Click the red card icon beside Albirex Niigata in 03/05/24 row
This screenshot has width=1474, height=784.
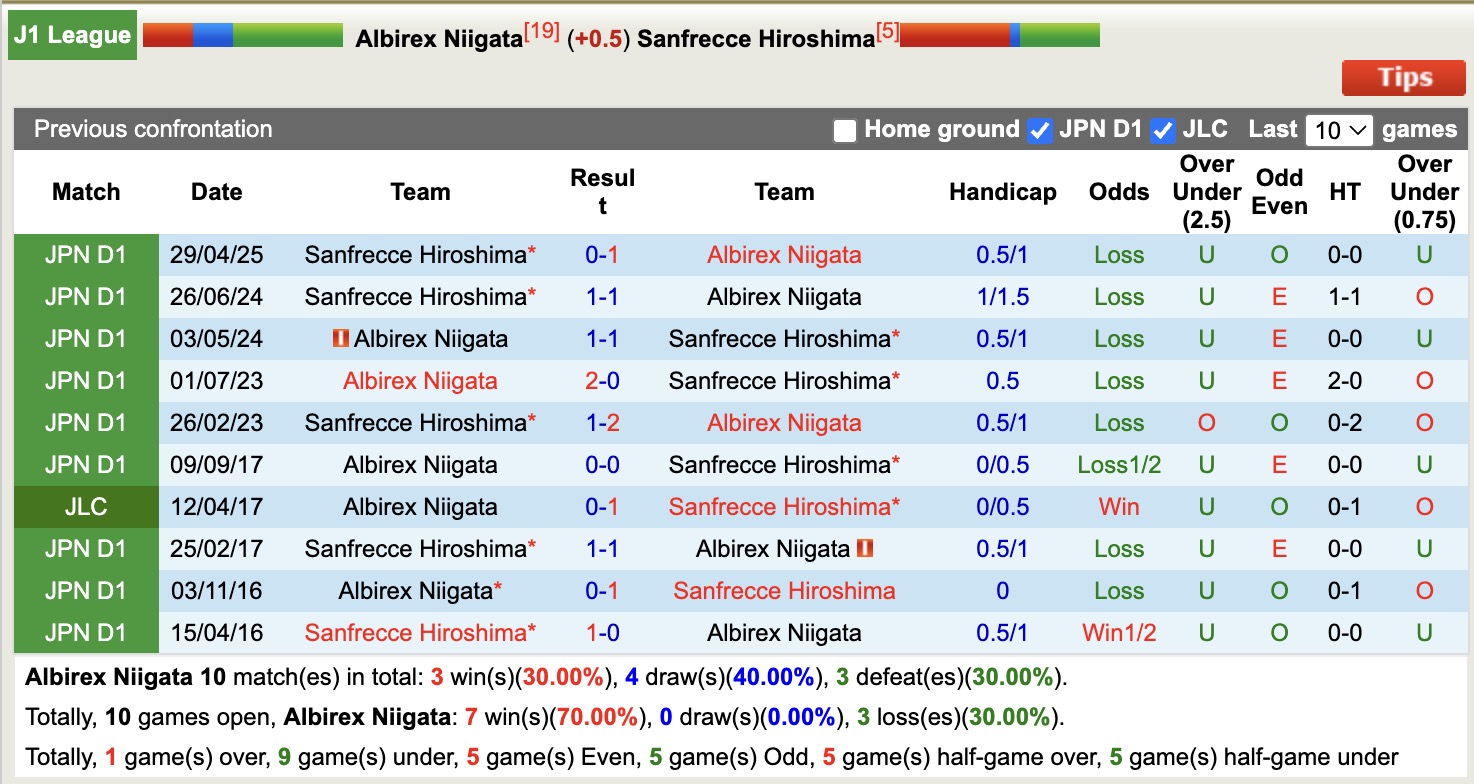[x=340, y=338]
